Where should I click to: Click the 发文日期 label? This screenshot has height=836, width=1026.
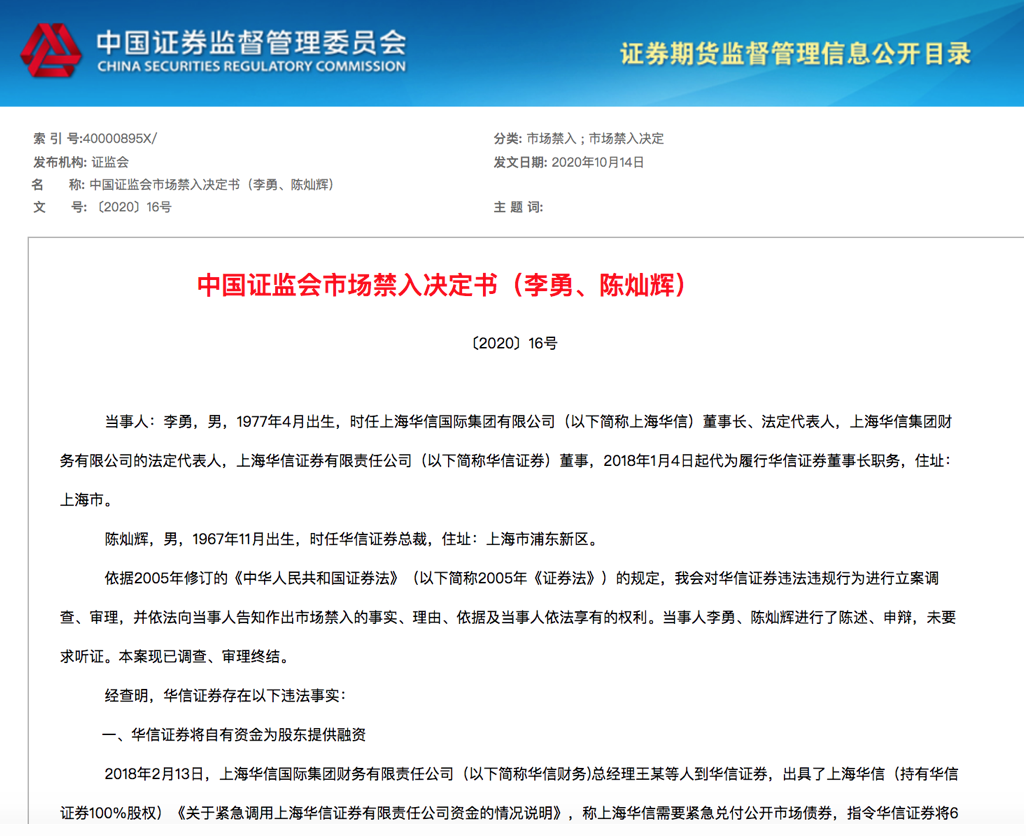pos(520,162)
